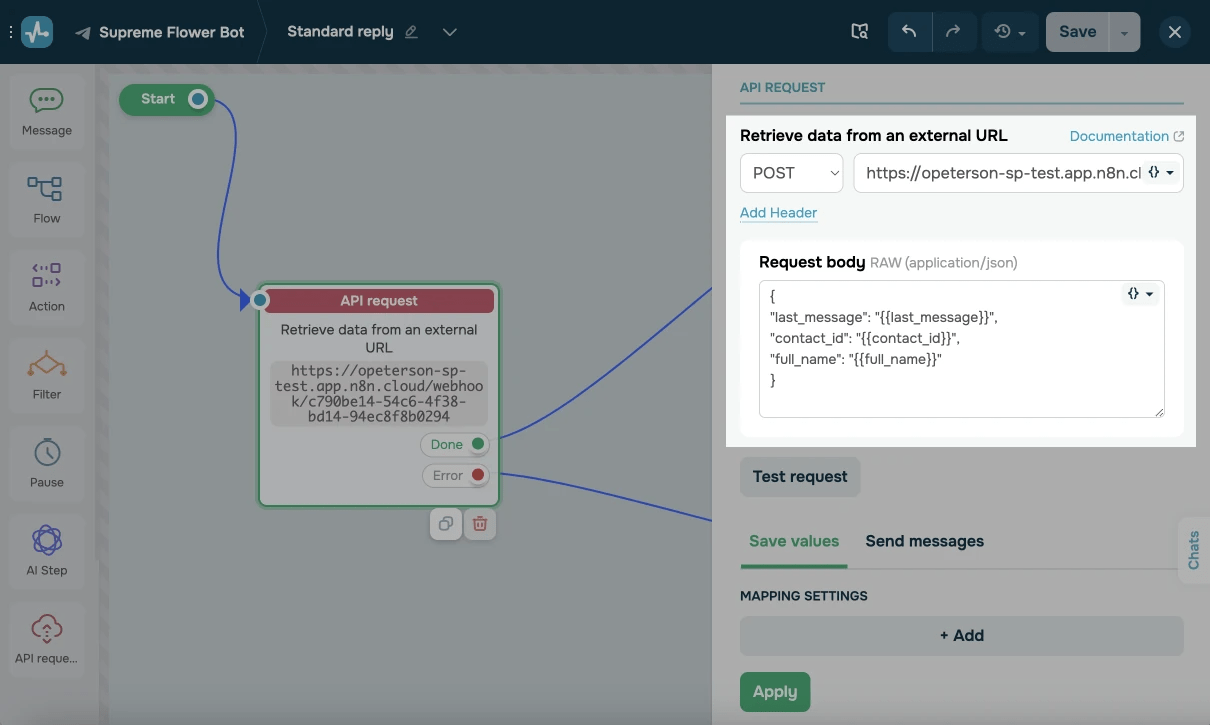Open the Chats side tab
The height and width of the screenshot is (725, 1210).
[x=1194, y=551]
